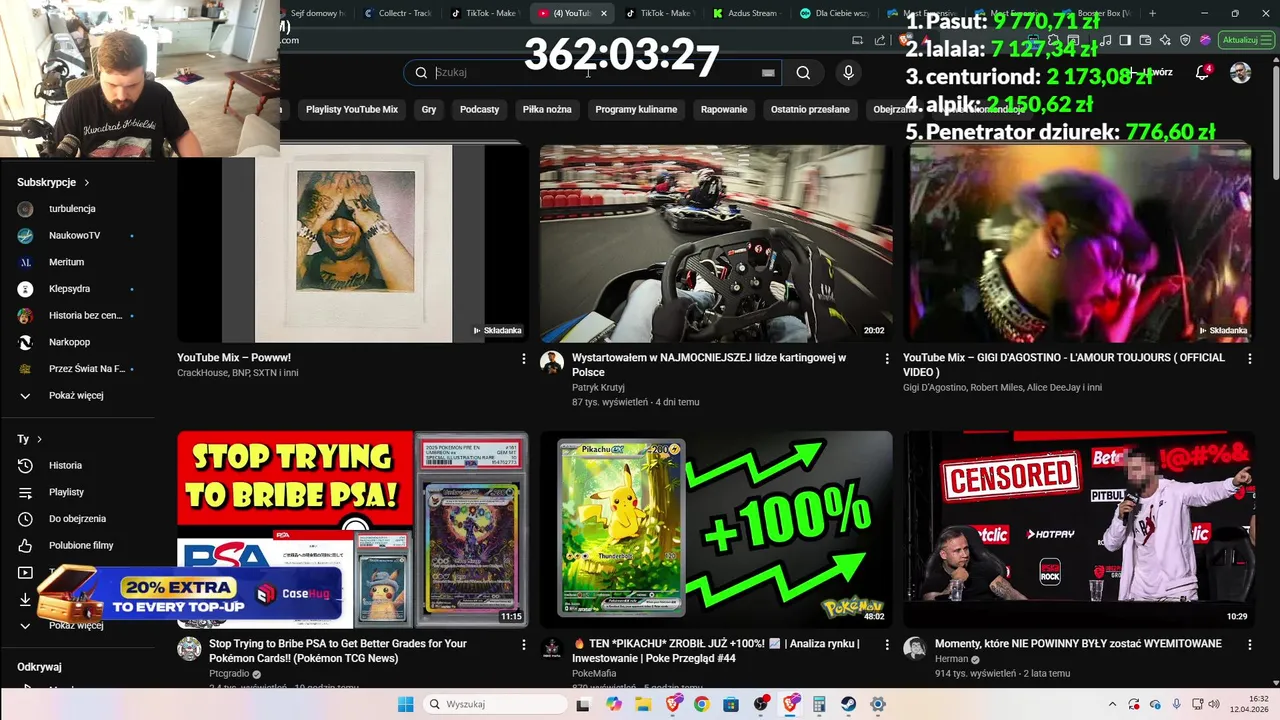Click the YouTube search magnifier button
The width and height of the screenshot is (1280, 720).
tap(803, 72)
